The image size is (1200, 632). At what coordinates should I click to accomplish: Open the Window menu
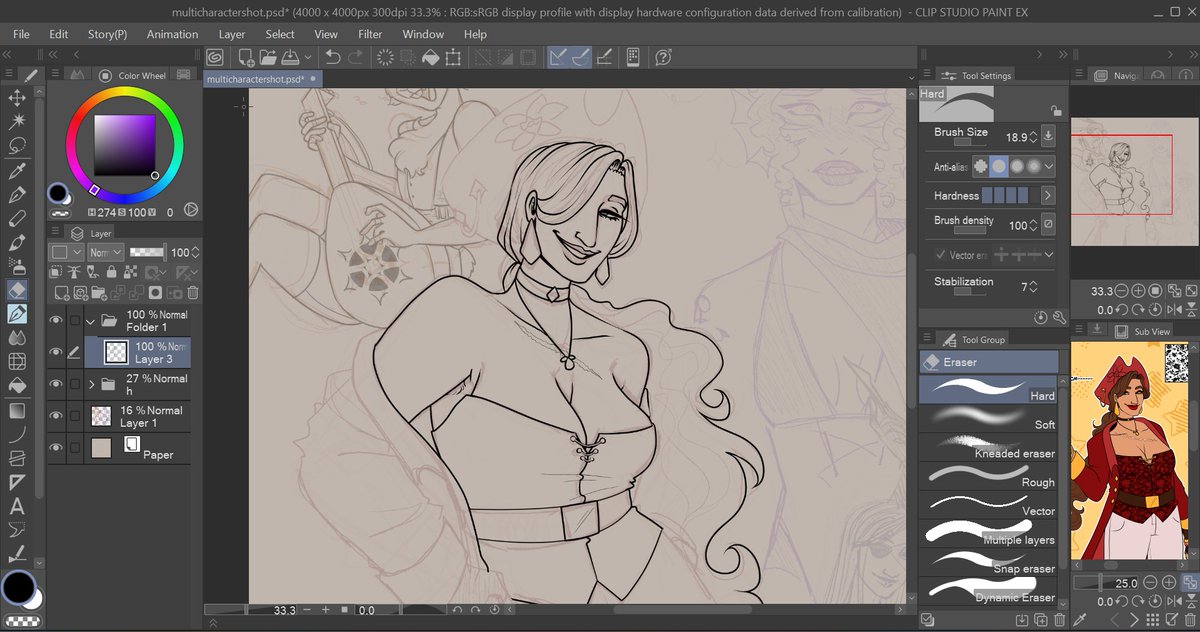click(x=423, y=34)
